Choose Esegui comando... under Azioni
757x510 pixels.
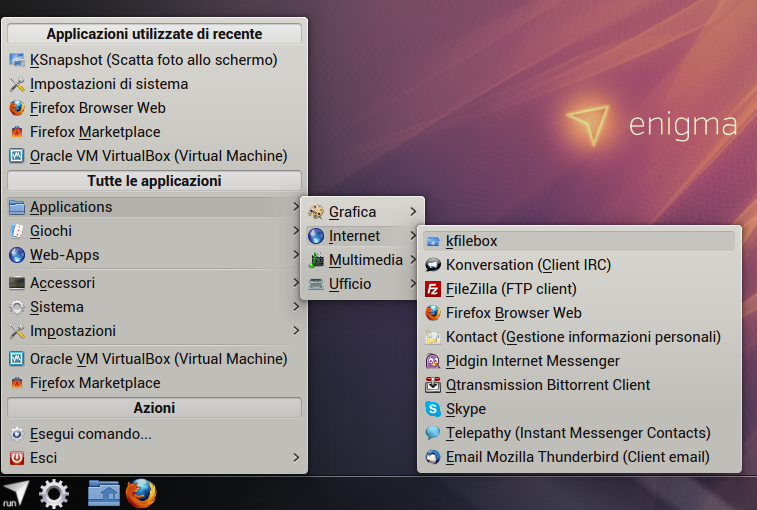click(154, 434)
